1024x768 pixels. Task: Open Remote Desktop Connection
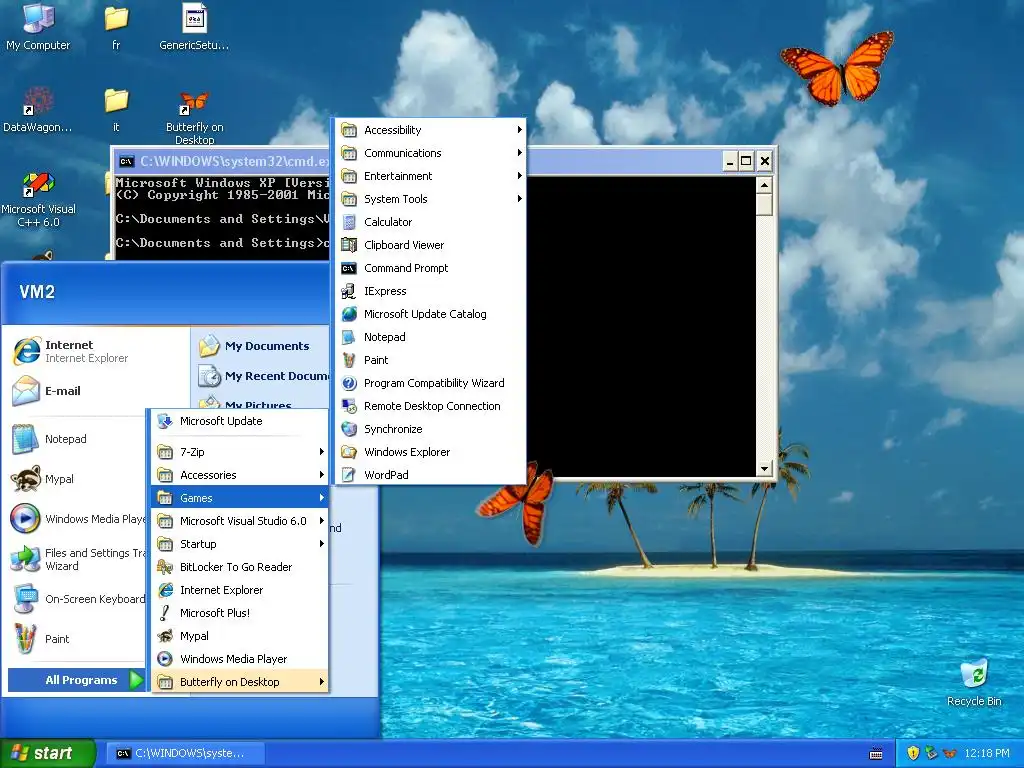click(430, 406)
